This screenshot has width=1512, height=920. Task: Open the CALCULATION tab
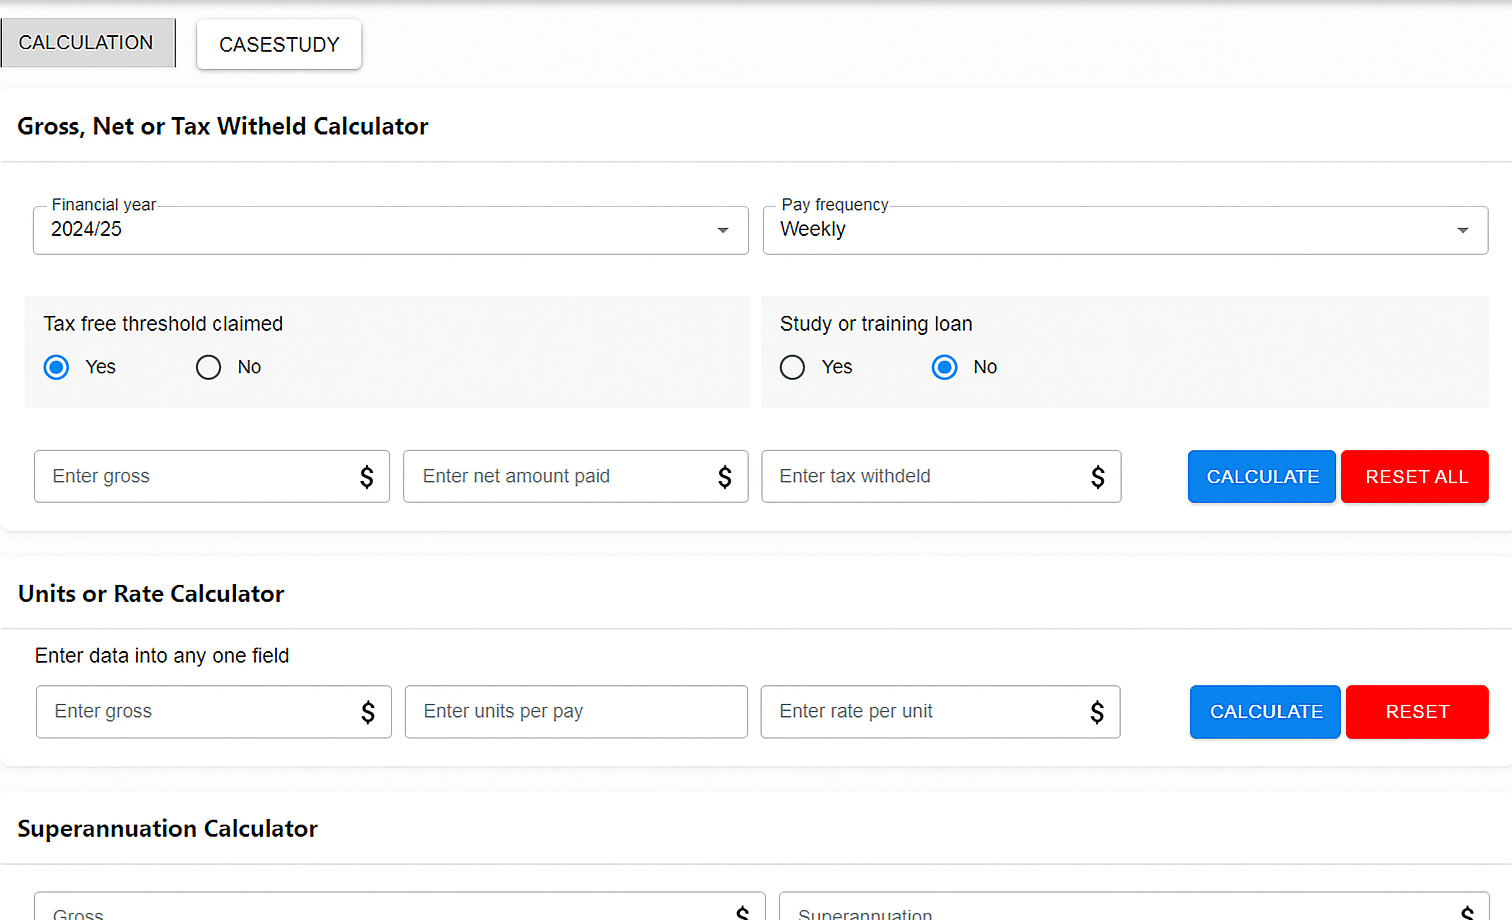pos(87,43)
